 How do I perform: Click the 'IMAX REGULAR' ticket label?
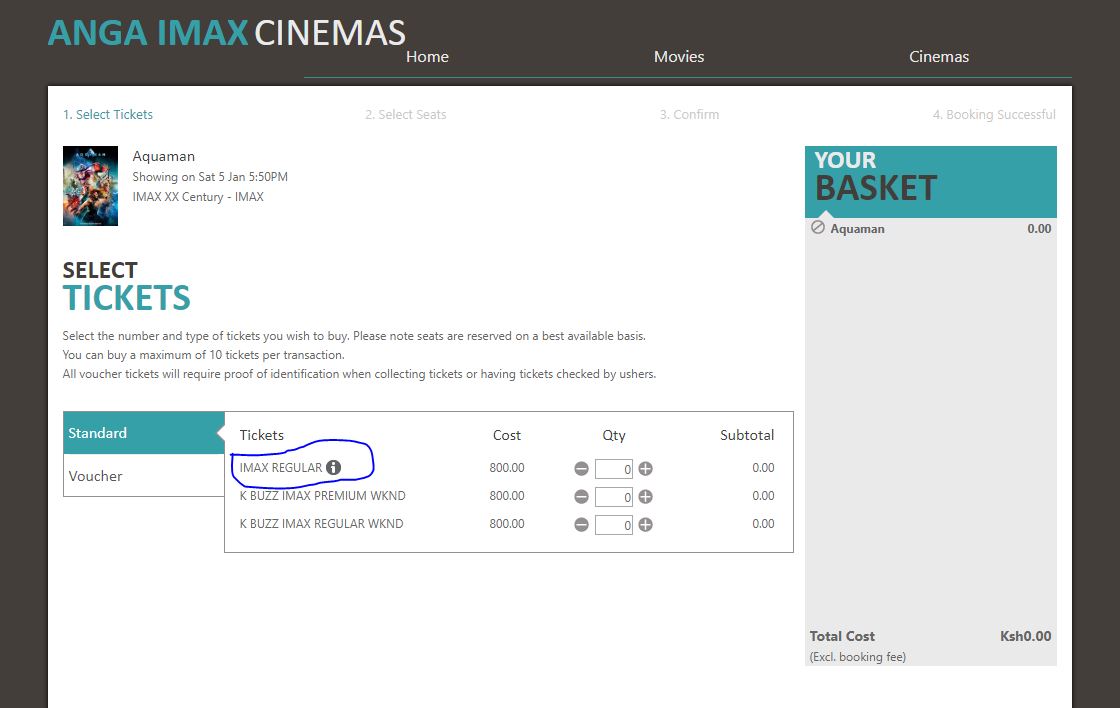[x=281, y=468]
